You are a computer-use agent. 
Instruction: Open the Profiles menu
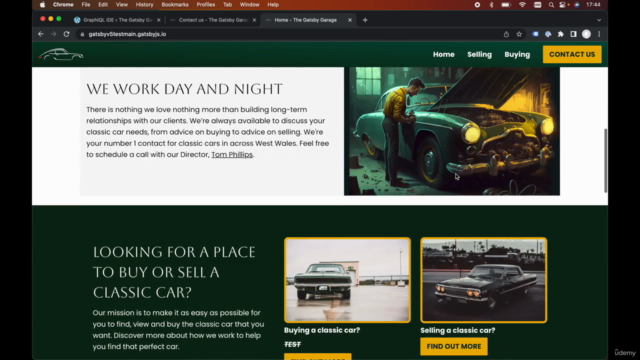coord(206,5)
